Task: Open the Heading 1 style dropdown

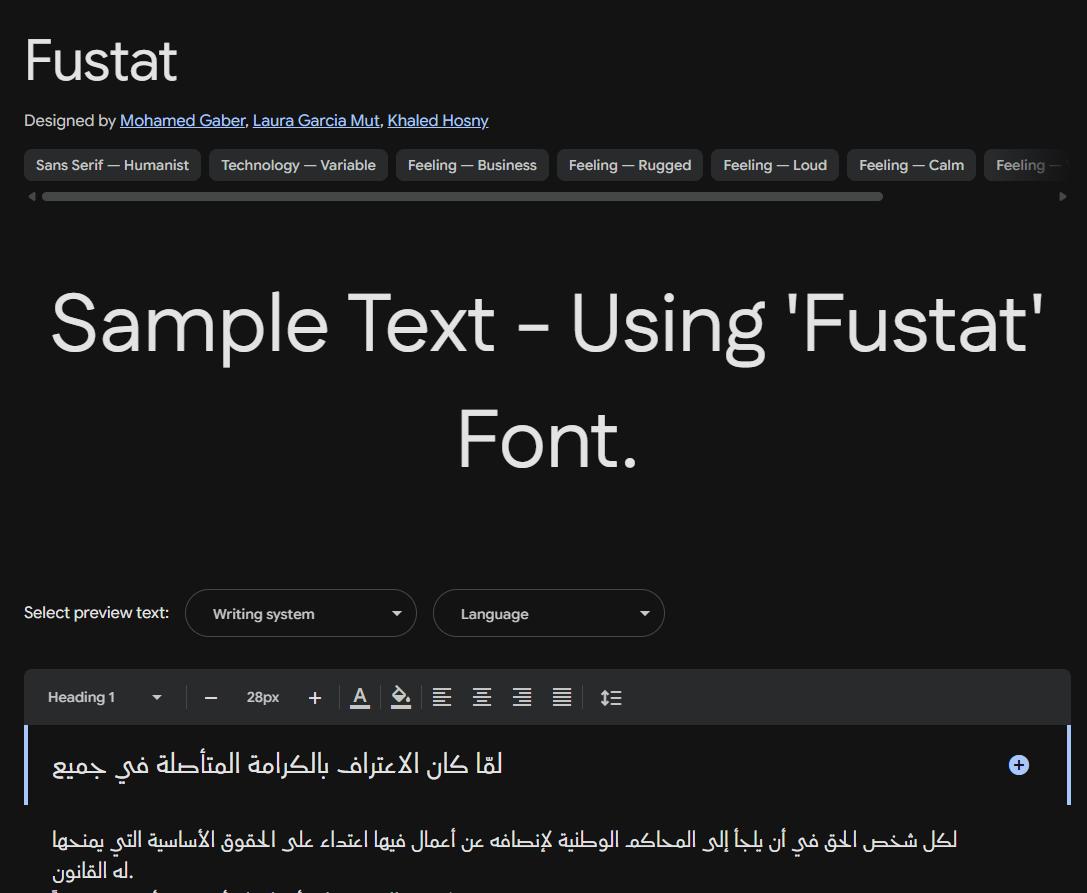Action: tap(104, 697)
